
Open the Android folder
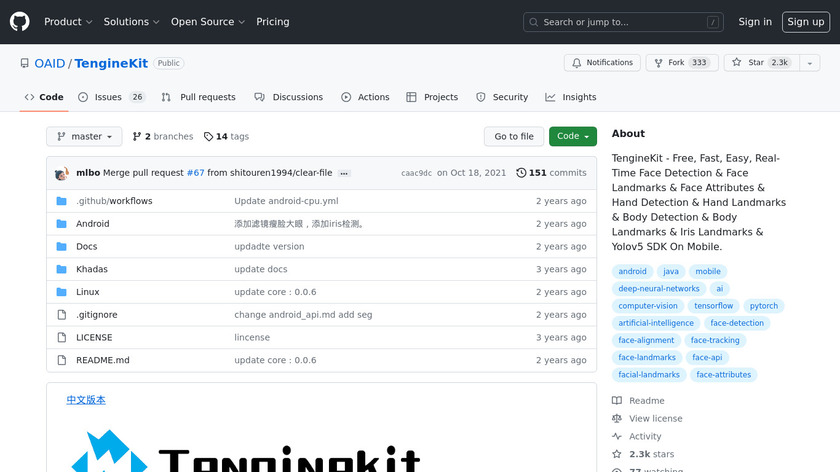(93, 223)
